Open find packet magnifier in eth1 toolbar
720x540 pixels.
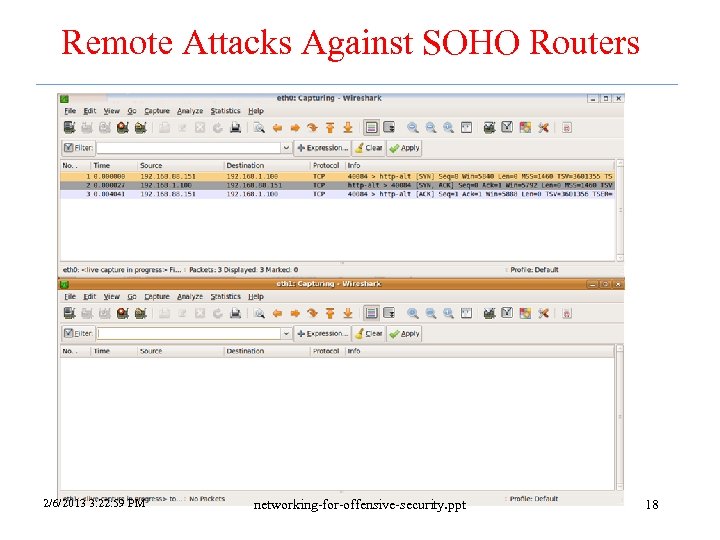pos(259,313)
